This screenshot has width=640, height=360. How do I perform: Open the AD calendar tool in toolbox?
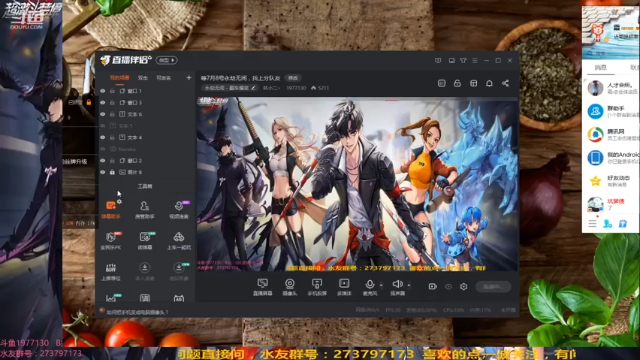(x=178, y=298)
